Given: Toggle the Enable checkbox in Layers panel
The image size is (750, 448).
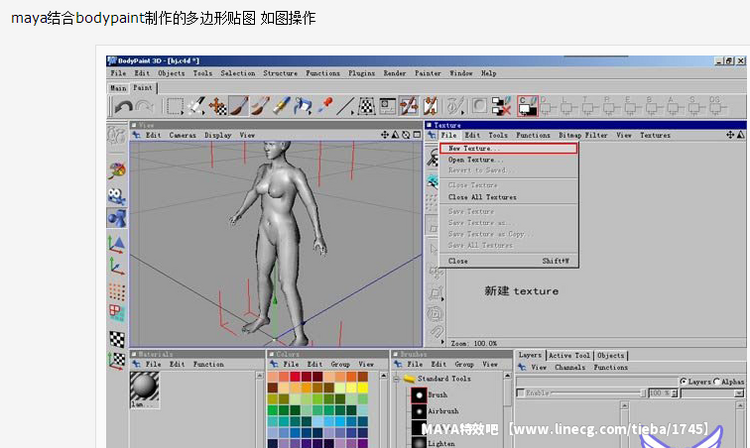Looking at the screenshot, I should click(521, 393).
